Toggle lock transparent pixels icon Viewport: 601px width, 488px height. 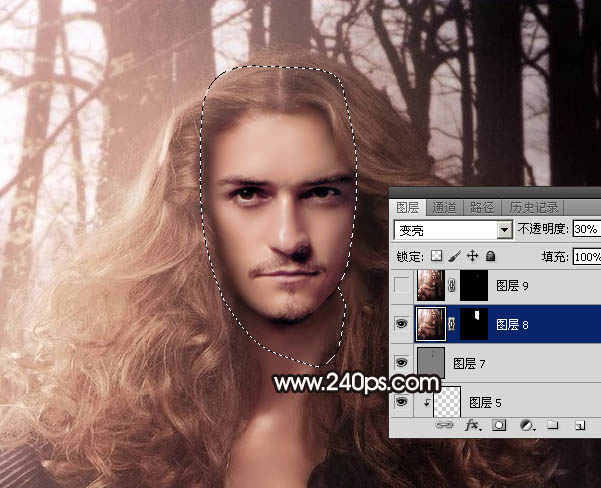(436, 256)
